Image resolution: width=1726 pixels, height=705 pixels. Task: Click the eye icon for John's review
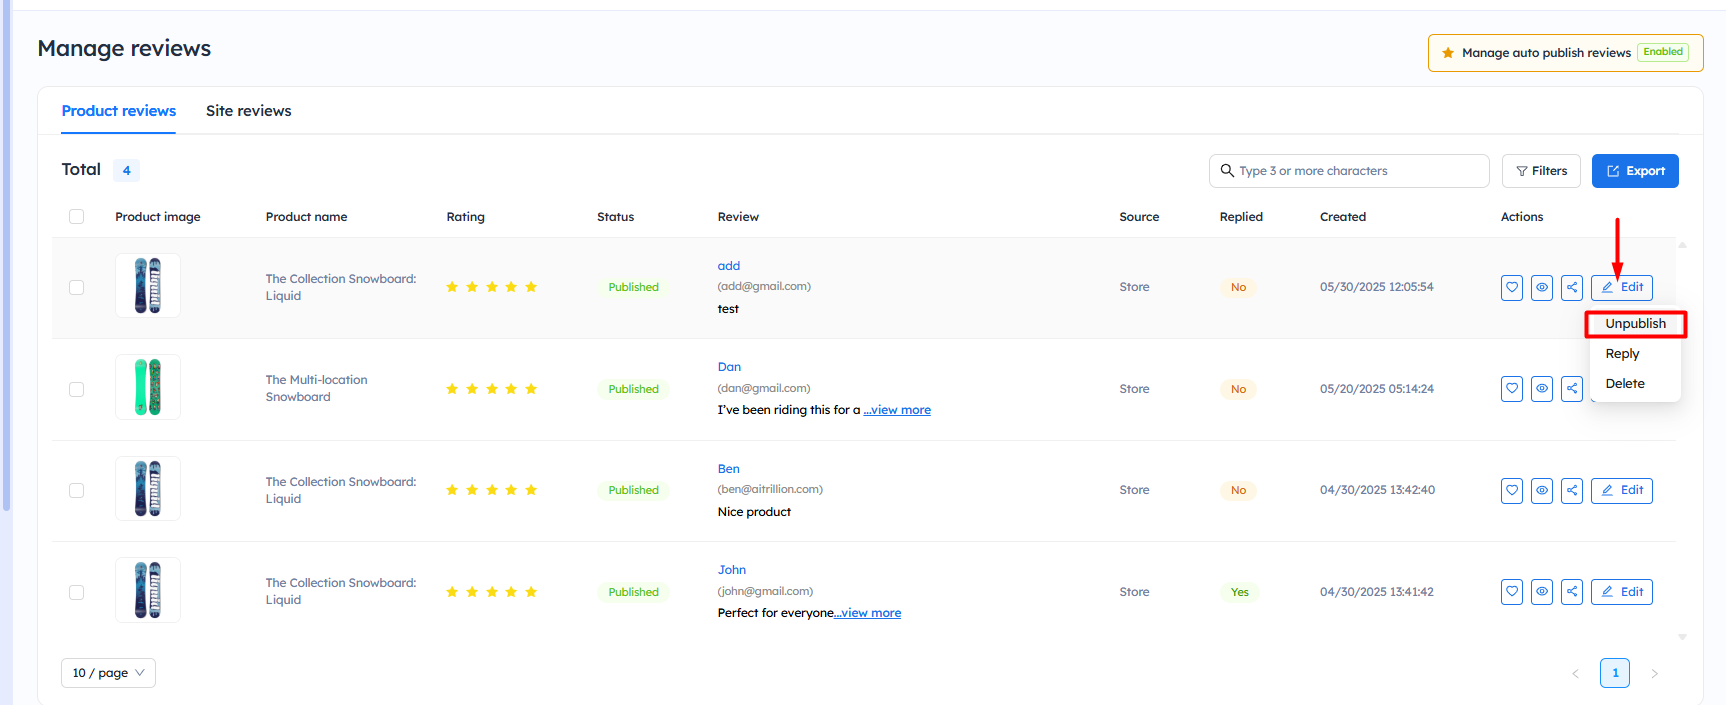coord(1542,592)
